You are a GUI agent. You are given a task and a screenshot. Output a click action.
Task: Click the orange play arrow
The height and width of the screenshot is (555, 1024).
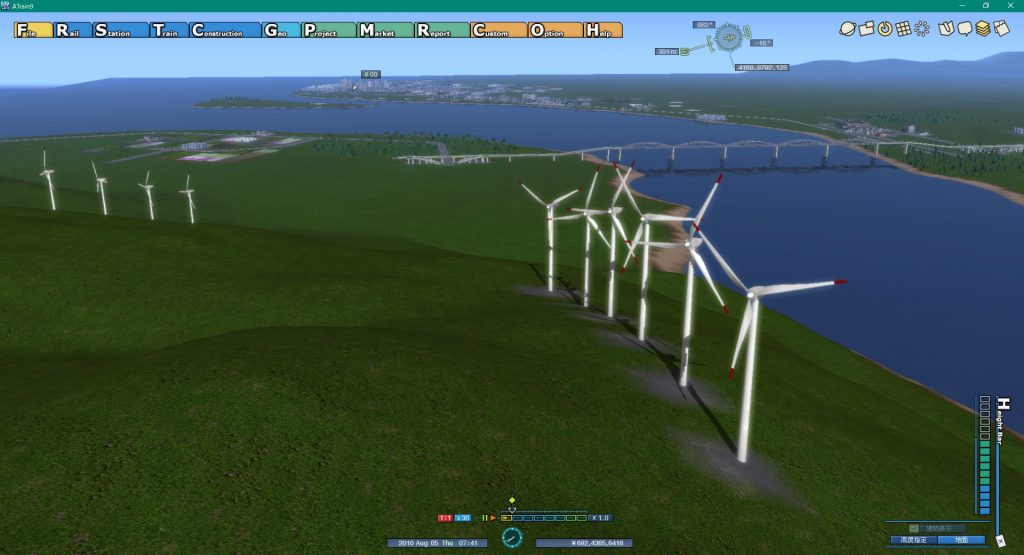[x=493, y=518]
